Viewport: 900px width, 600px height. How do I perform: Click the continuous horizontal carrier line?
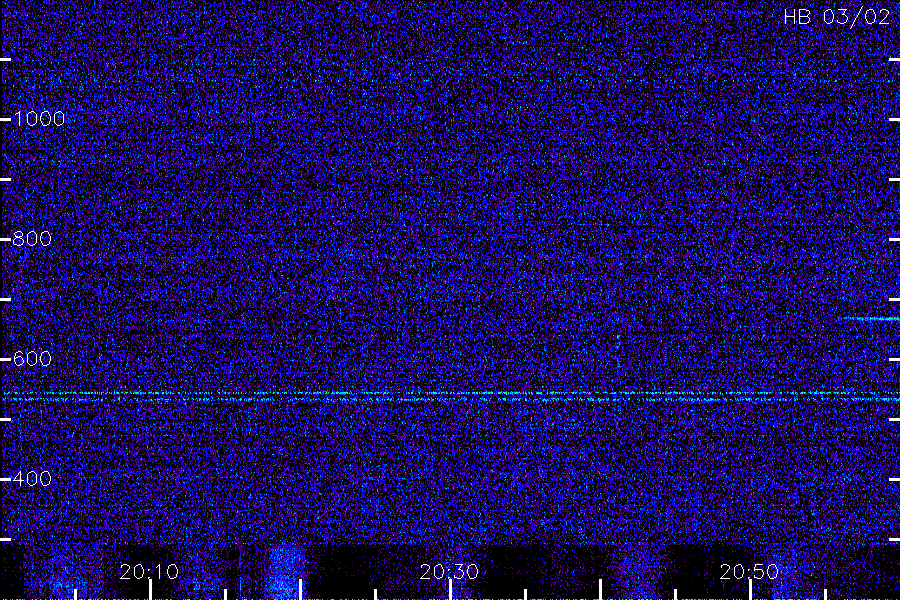click(450, 396)
